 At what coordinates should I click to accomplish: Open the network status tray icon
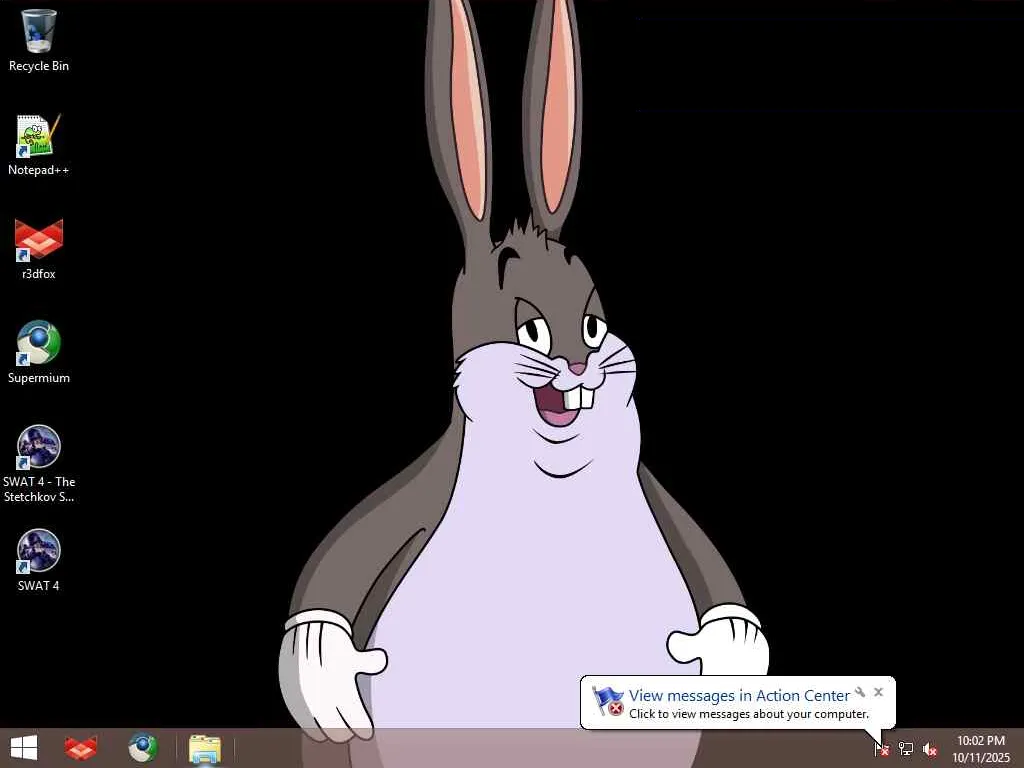[905, 748]
